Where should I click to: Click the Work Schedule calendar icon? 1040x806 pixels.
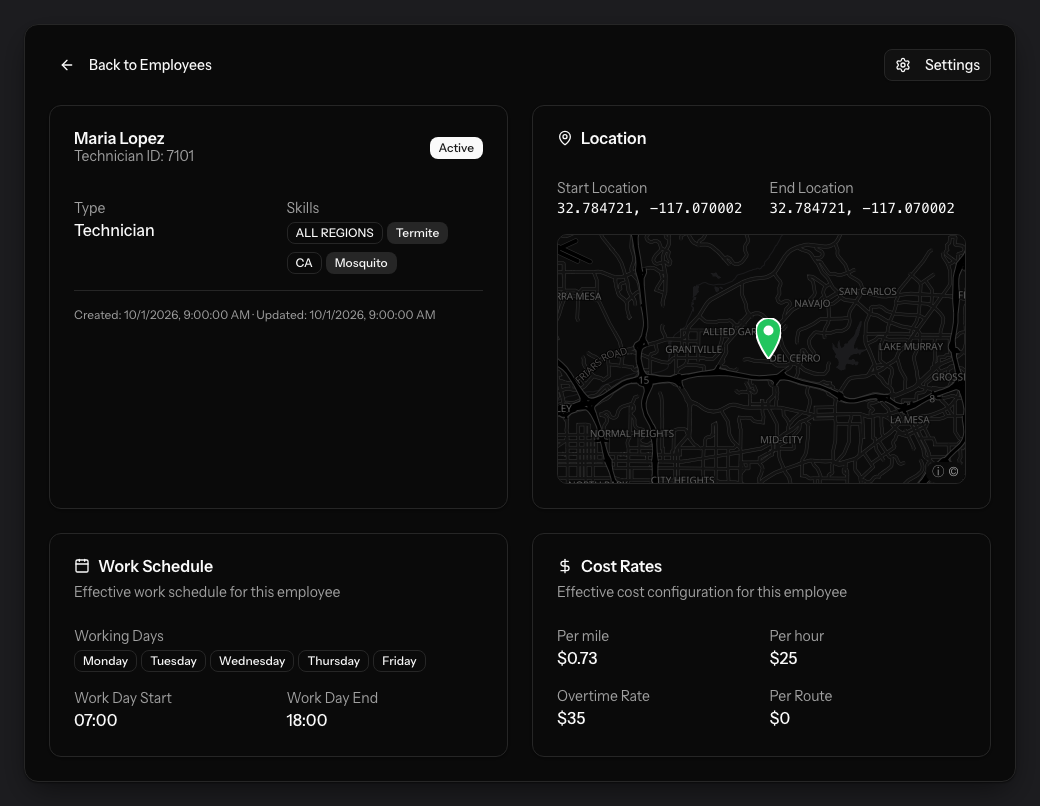(x=82, y=566)
